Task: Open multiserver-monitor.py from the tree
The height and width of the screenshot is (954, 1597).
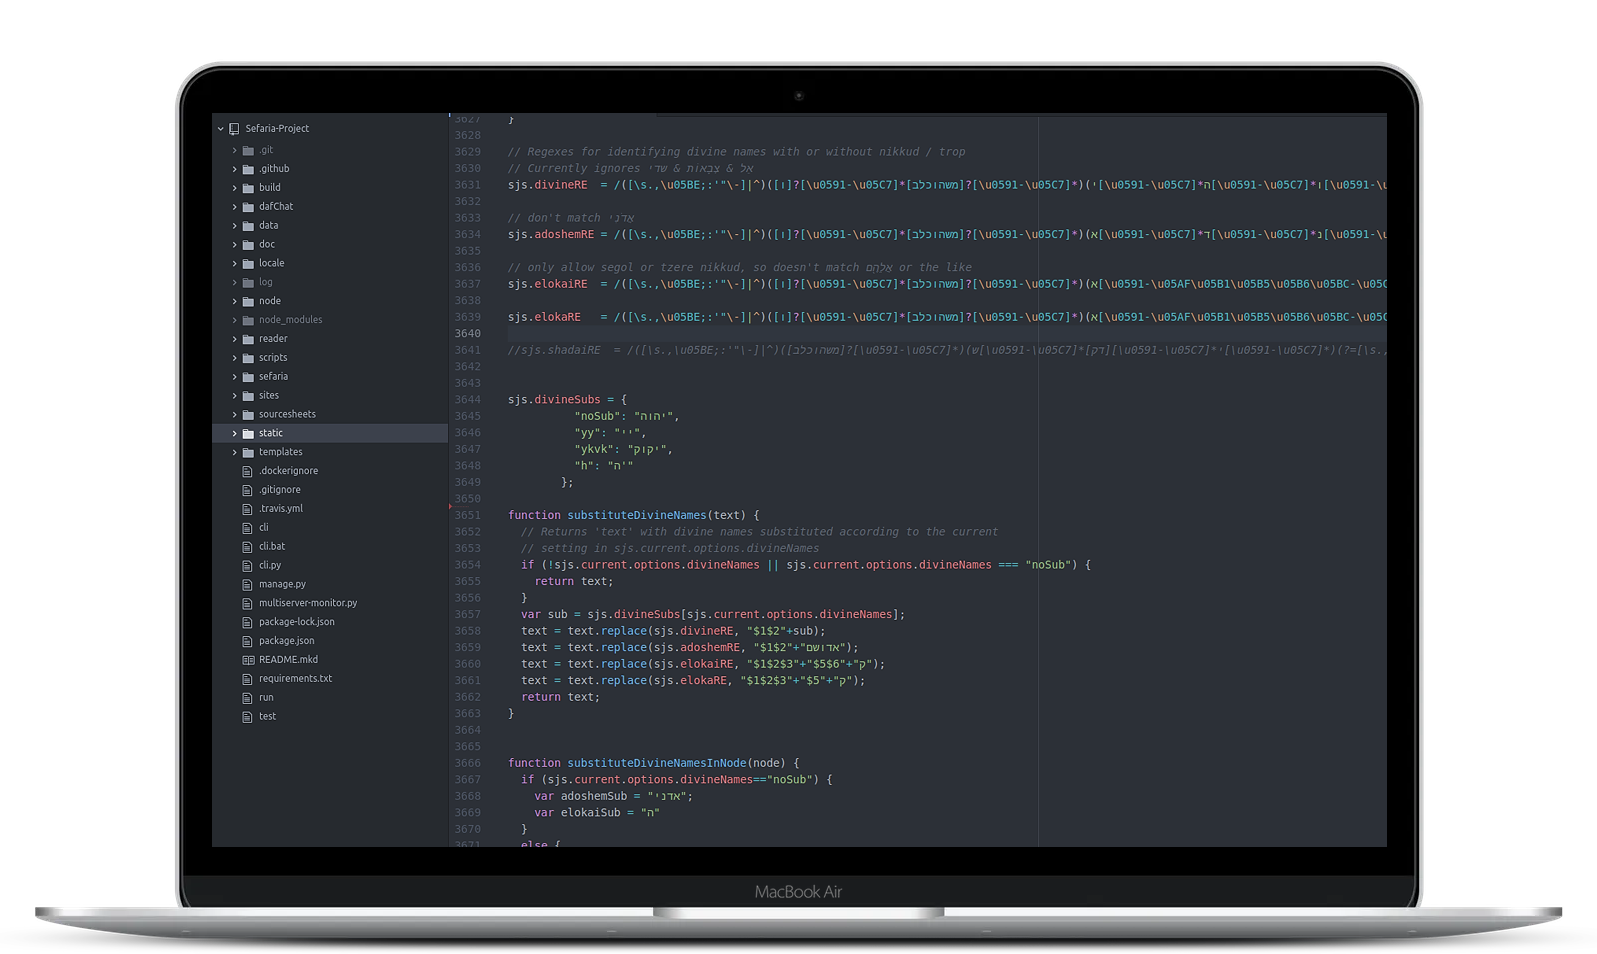Action: [x=307, y=603]
